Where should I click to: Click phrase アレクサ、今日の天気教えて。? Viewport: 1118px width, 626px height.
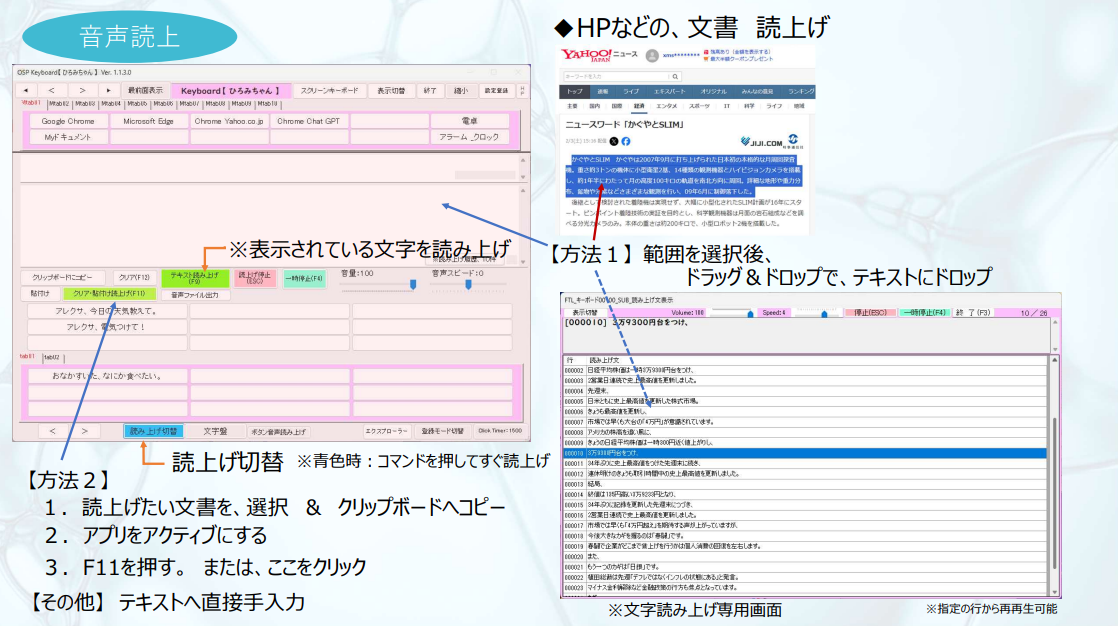[106, 312]
